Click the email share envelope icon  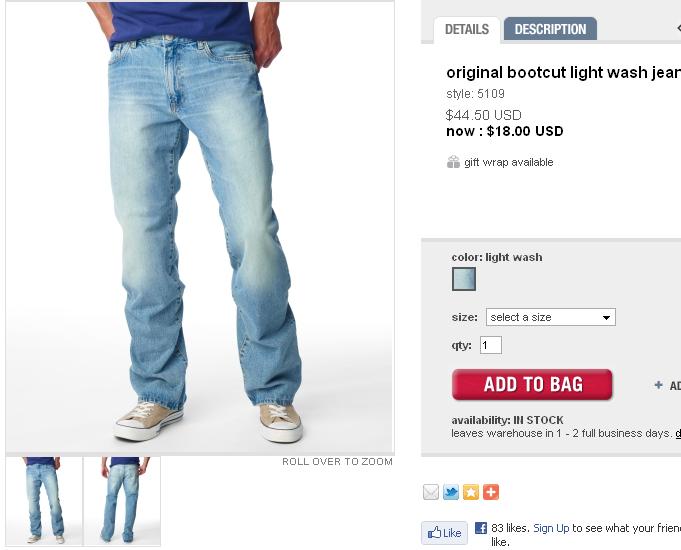pyautogui.click(x=430, y=492)
